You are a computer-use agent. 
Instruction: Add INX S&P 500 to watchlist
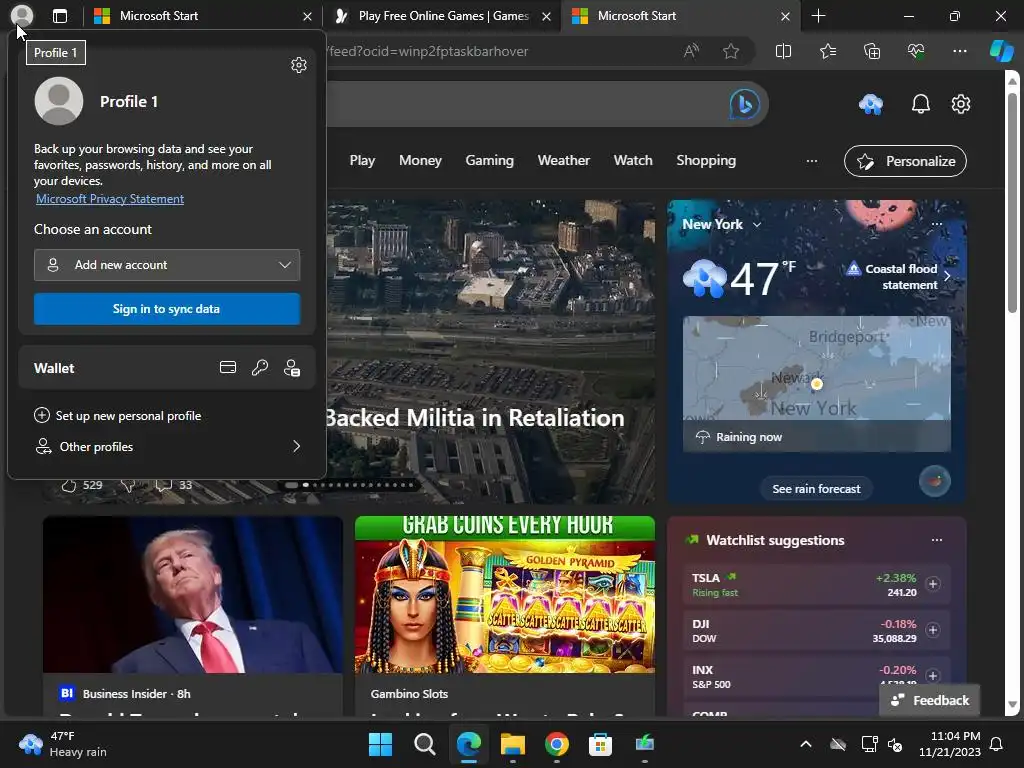point(933,676)
